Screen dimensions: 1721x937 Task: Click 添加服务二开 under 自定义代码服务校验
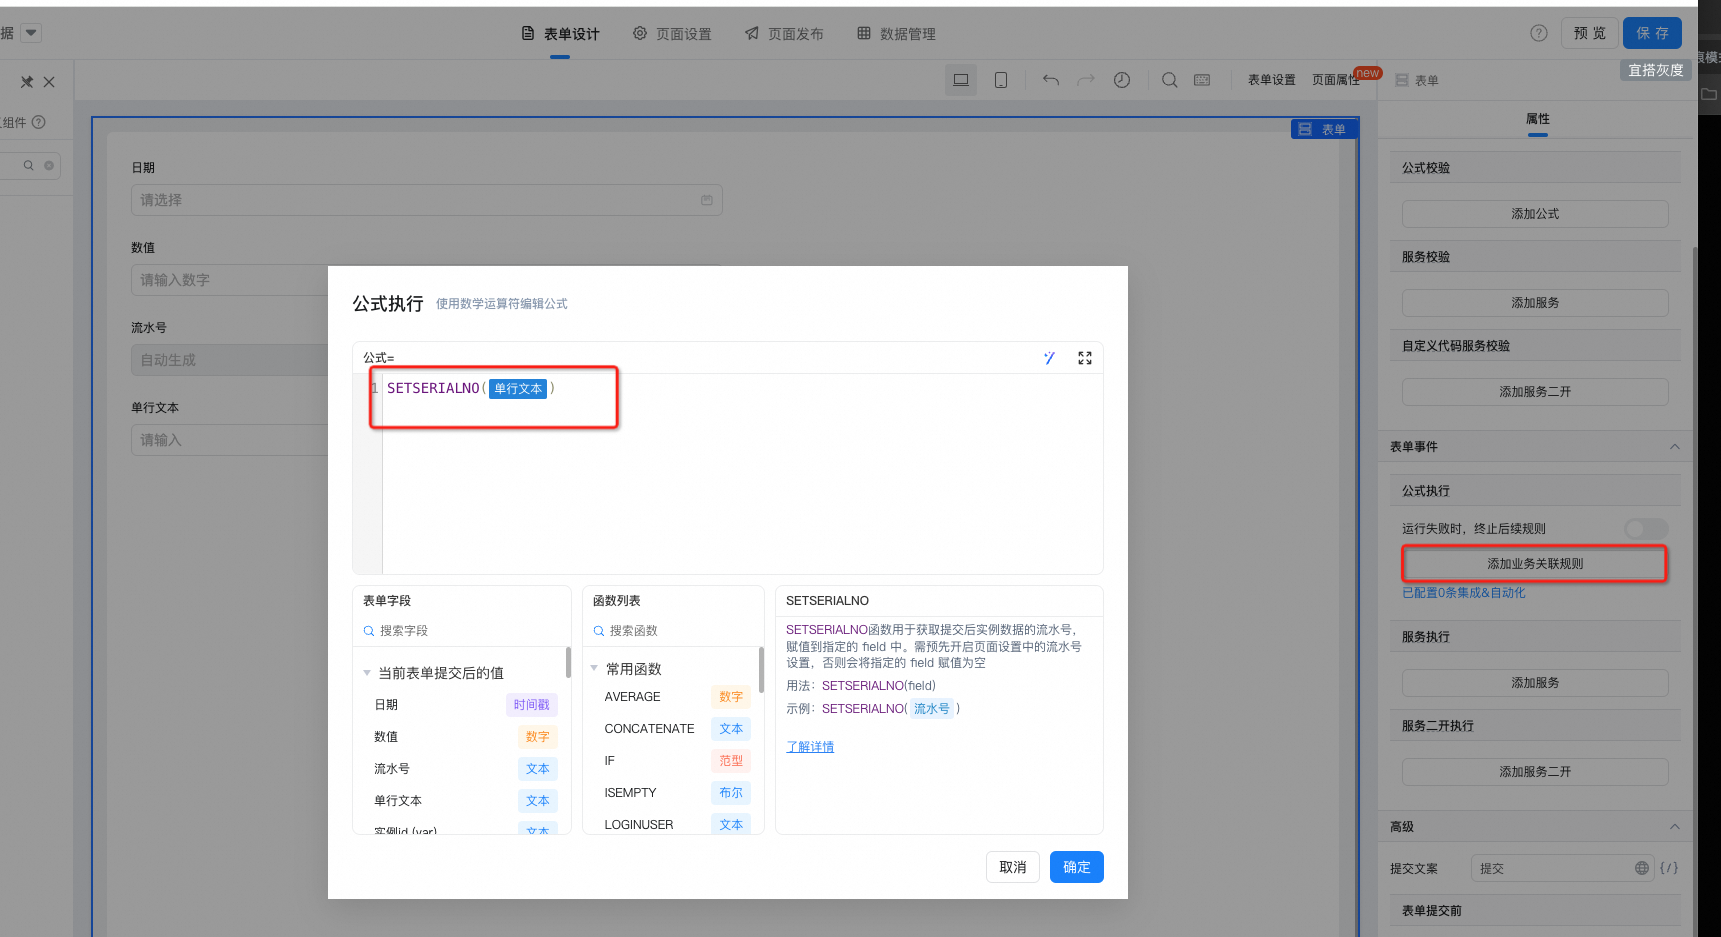1535,392
